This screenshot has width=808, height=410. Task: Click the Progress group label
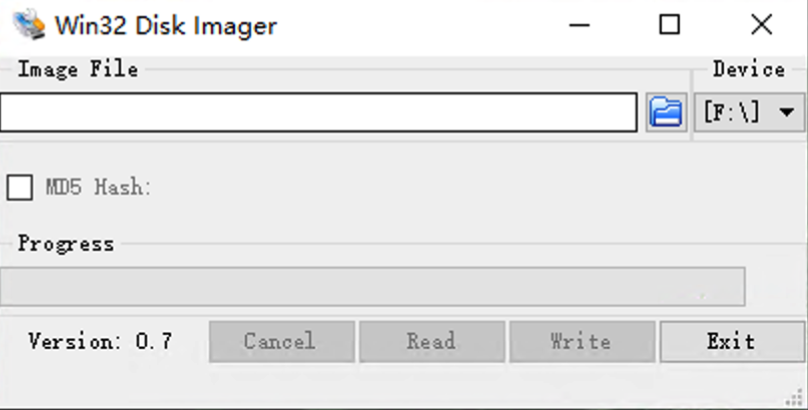pos(66,244)
